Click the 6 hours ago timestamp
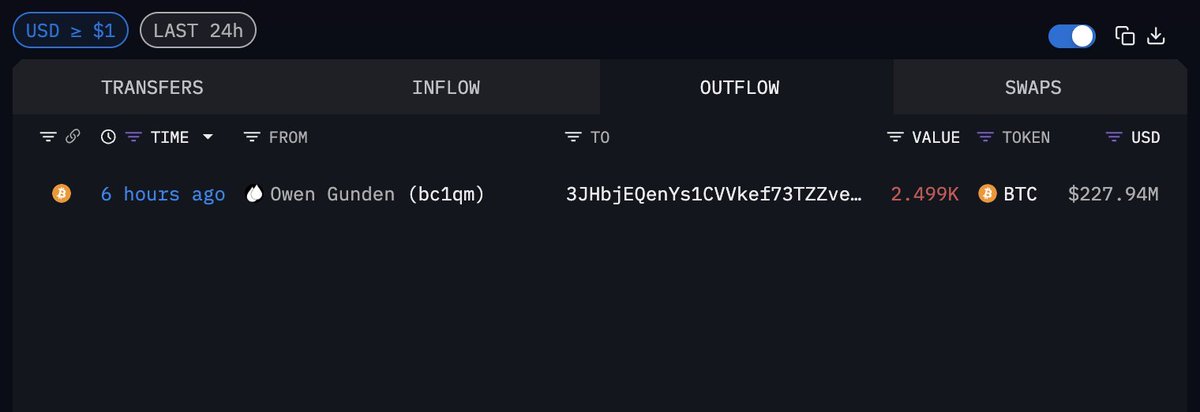Viewport: 1200px width, 412px height. click(x=163, y=194)
